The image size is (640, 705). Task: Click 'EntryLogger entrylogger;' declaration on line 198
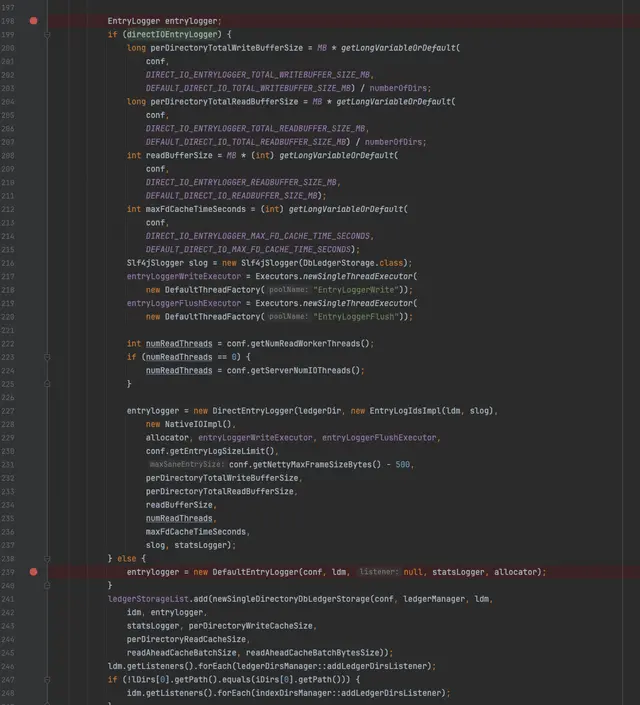(x=165, y=21)
